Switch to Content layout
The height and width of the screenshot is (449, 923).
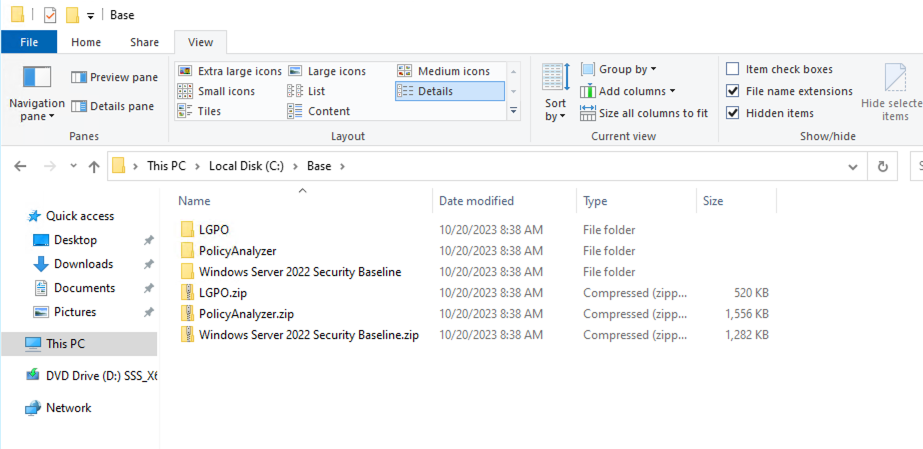[x=318, y=111]
